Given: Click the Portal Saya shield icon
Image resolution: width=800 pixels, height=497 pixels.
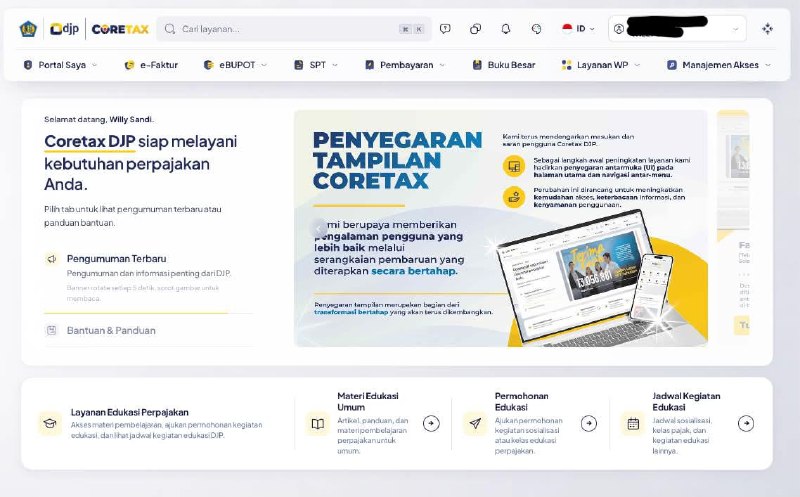Looking at the screenshot, I should (x=28, y=65).
